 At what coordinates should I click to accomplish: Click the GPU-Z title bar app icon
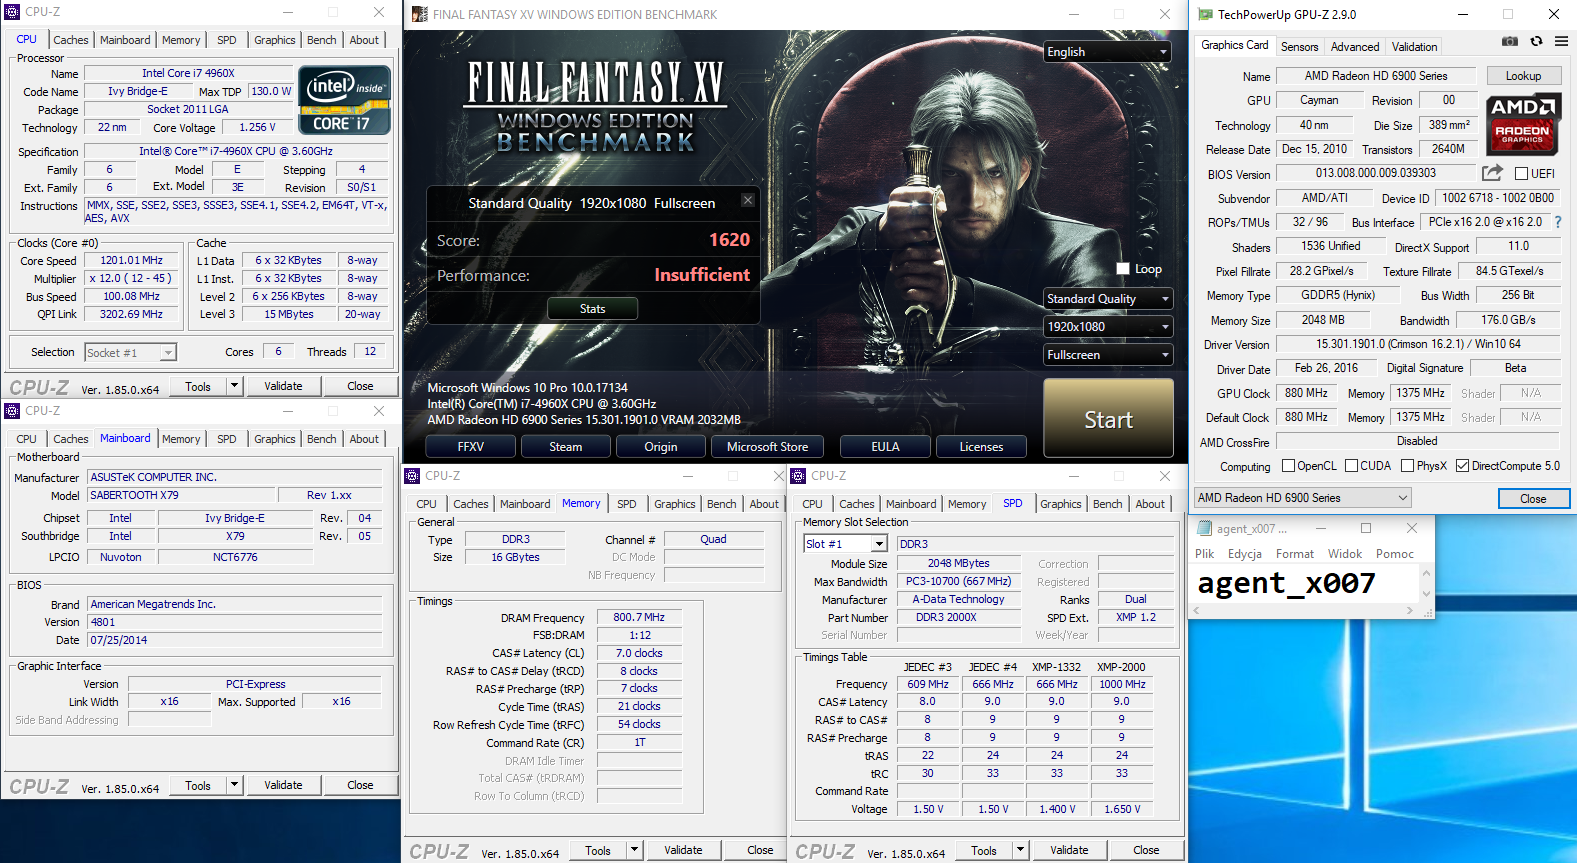(1205, 14)
